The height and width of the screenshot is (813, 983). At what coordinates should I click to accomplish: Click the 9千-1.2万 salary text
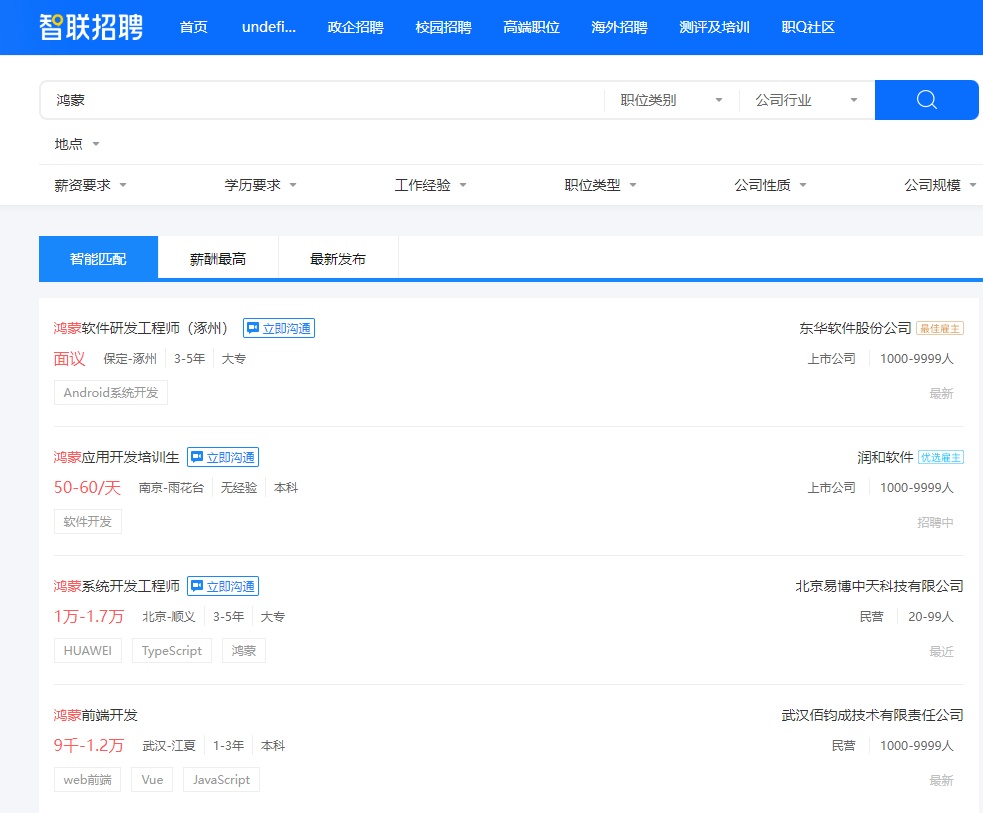[89, 746]
